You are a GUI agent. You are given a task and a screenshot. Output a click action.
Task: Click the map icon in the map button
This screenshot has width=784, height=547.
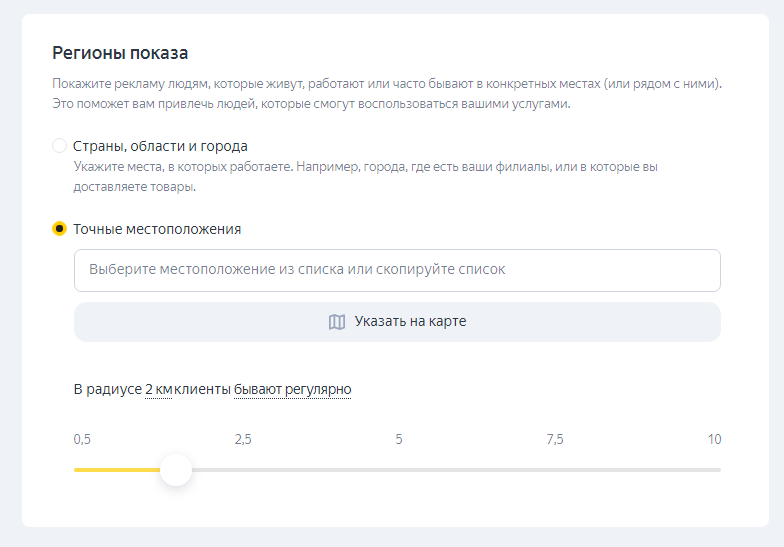click(337, 322)
